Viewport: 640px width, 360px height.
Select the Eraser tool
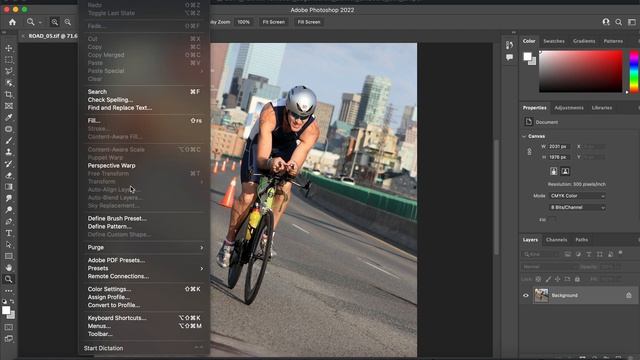point(9,175)
